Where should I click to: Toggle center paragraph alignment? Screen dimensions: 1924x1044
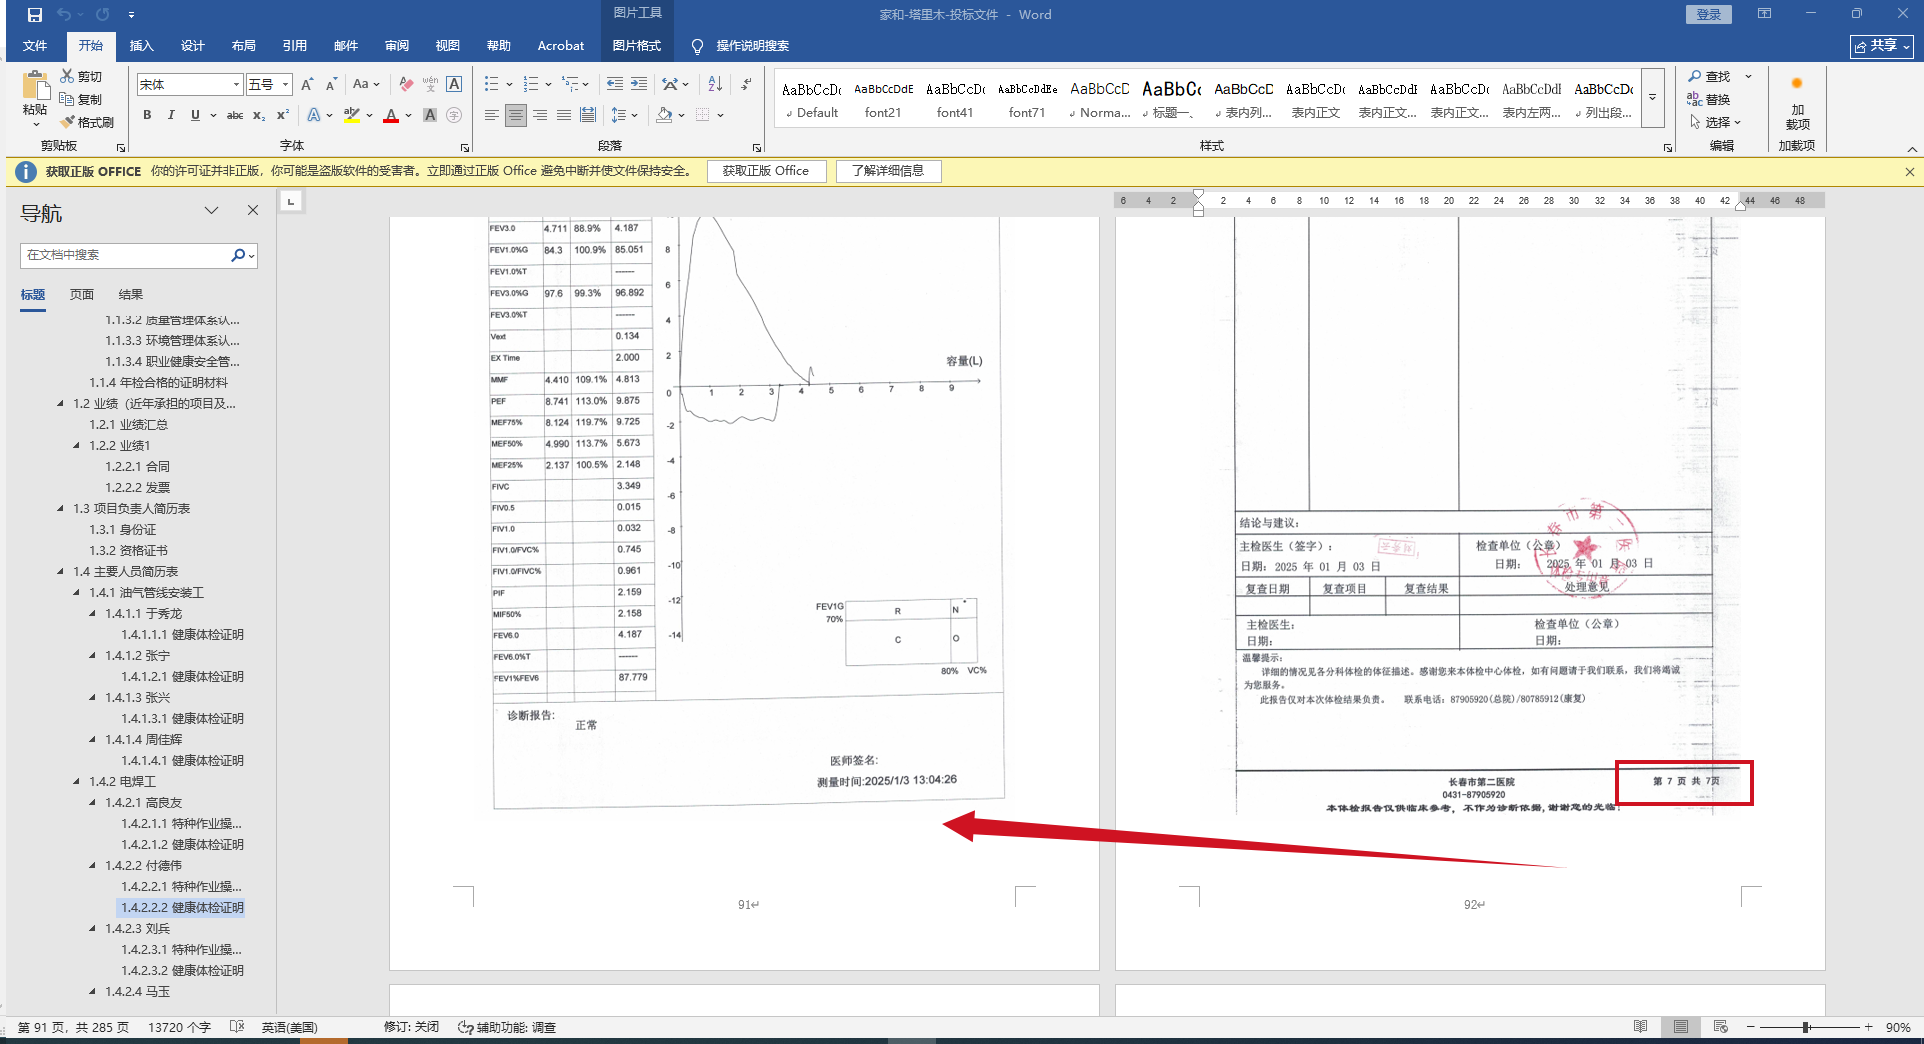pyautogui.click(x=516, y=116)
